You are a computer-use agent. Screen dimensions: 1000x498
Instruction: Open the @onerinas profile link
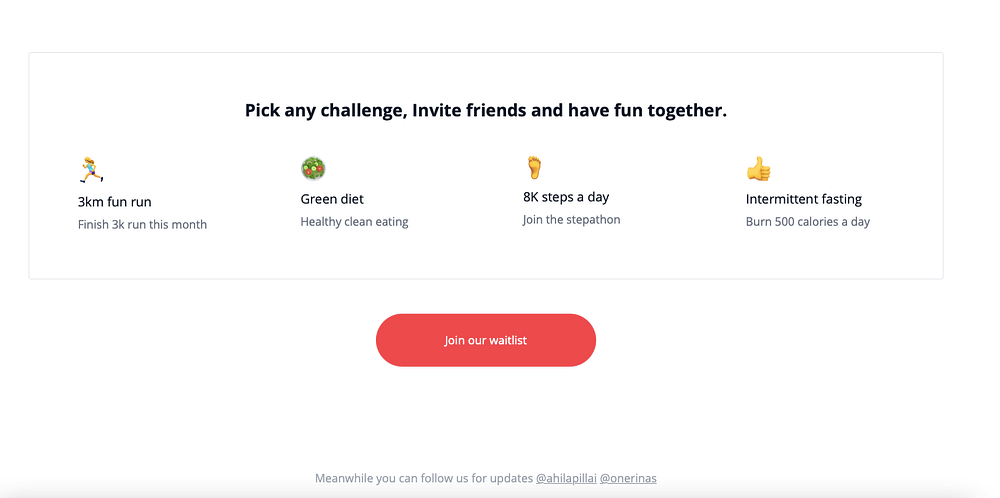click(628, 478)
